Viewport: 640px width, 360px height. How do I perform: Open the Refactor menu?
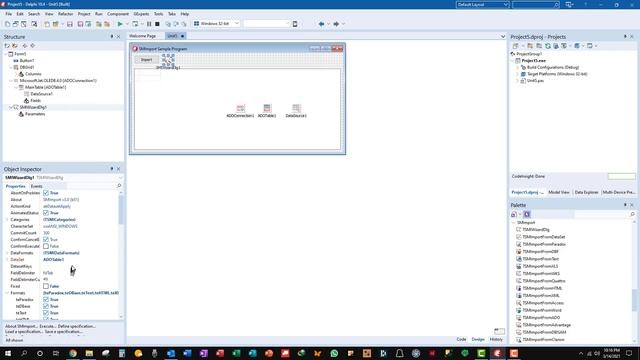point(65,14)
